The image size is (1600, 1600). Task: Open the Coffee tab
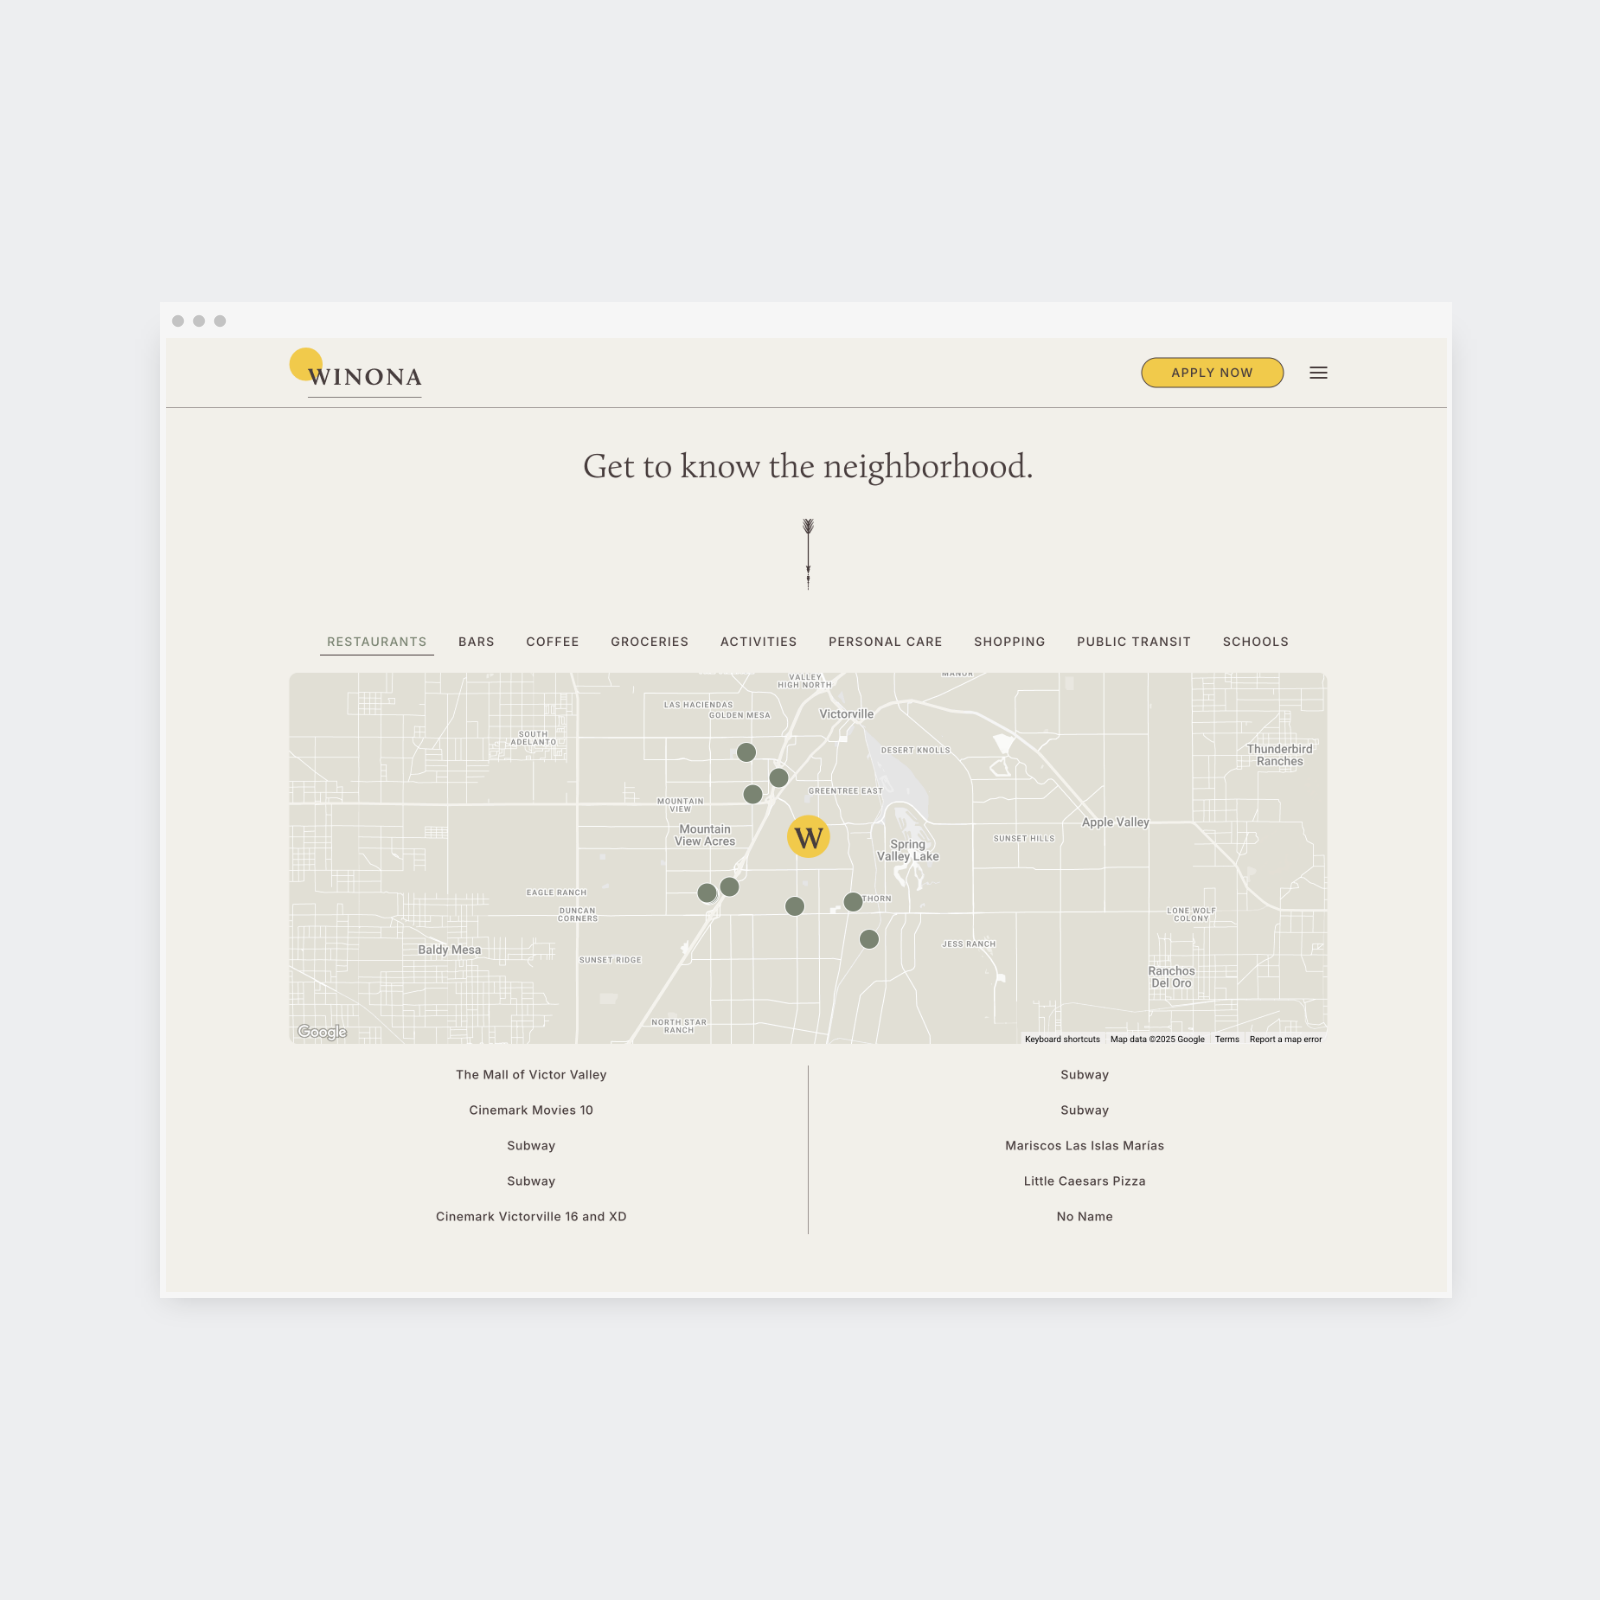[x=552, y=642]
